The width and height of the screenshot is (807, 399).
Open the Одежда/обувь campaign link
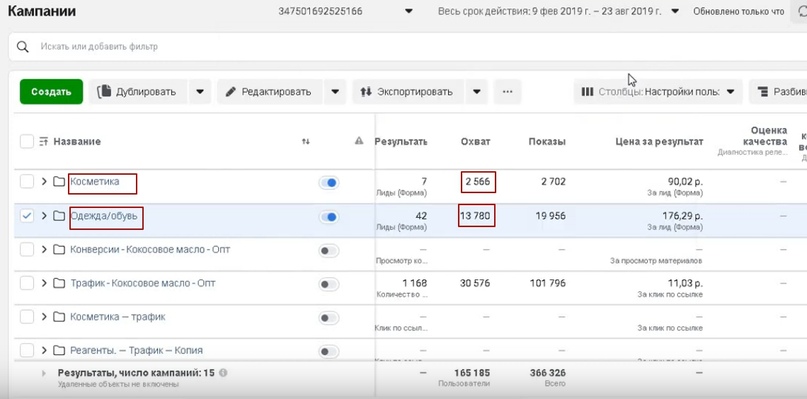coord(104,216)
